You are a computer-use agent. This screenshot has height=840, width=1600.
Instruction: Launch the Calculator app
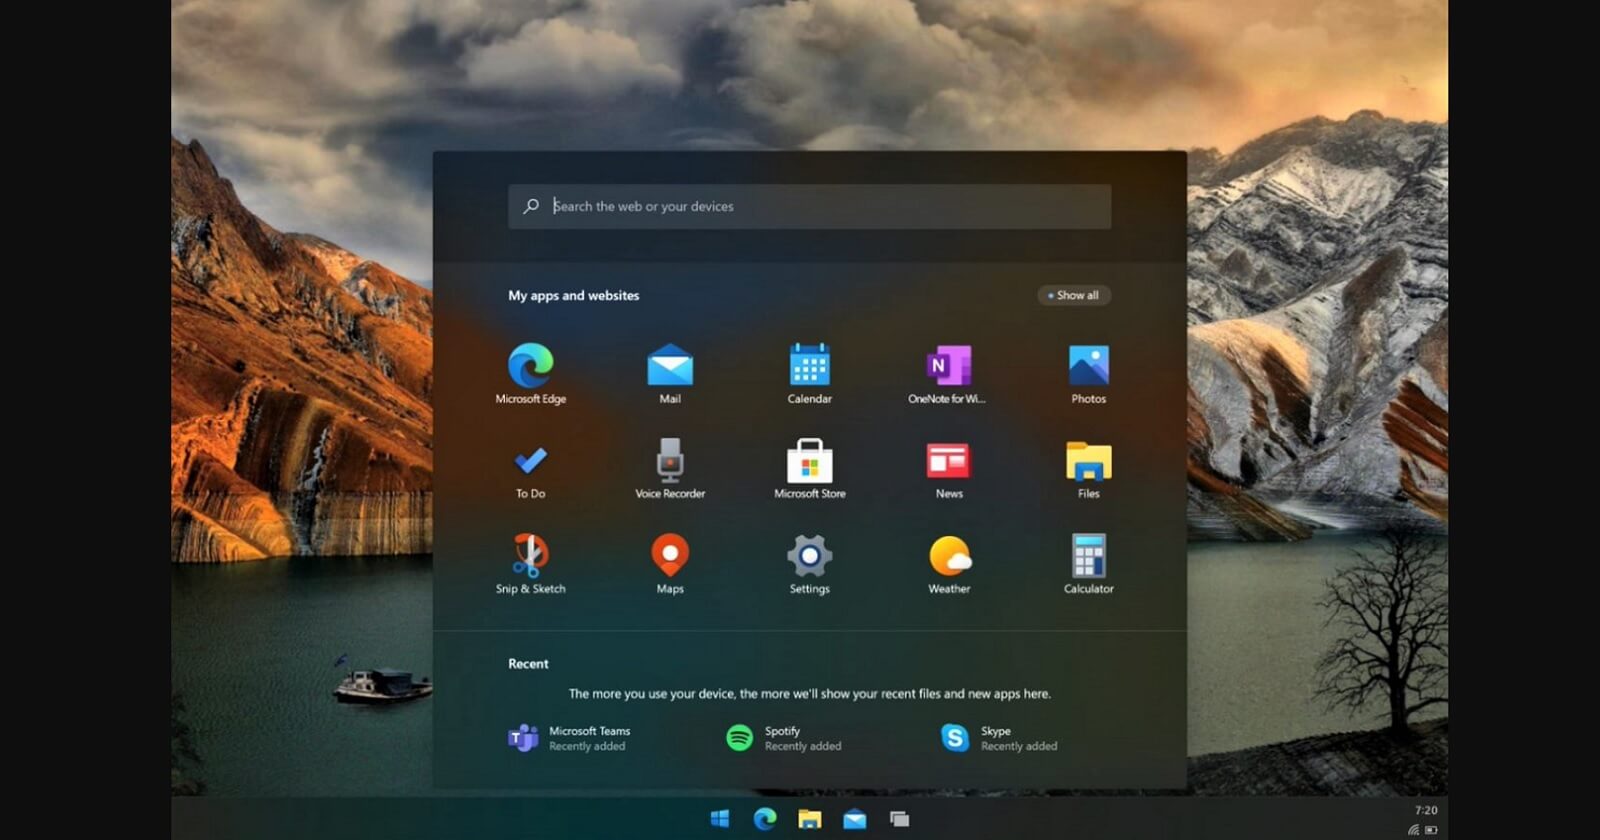[1088, 563]
